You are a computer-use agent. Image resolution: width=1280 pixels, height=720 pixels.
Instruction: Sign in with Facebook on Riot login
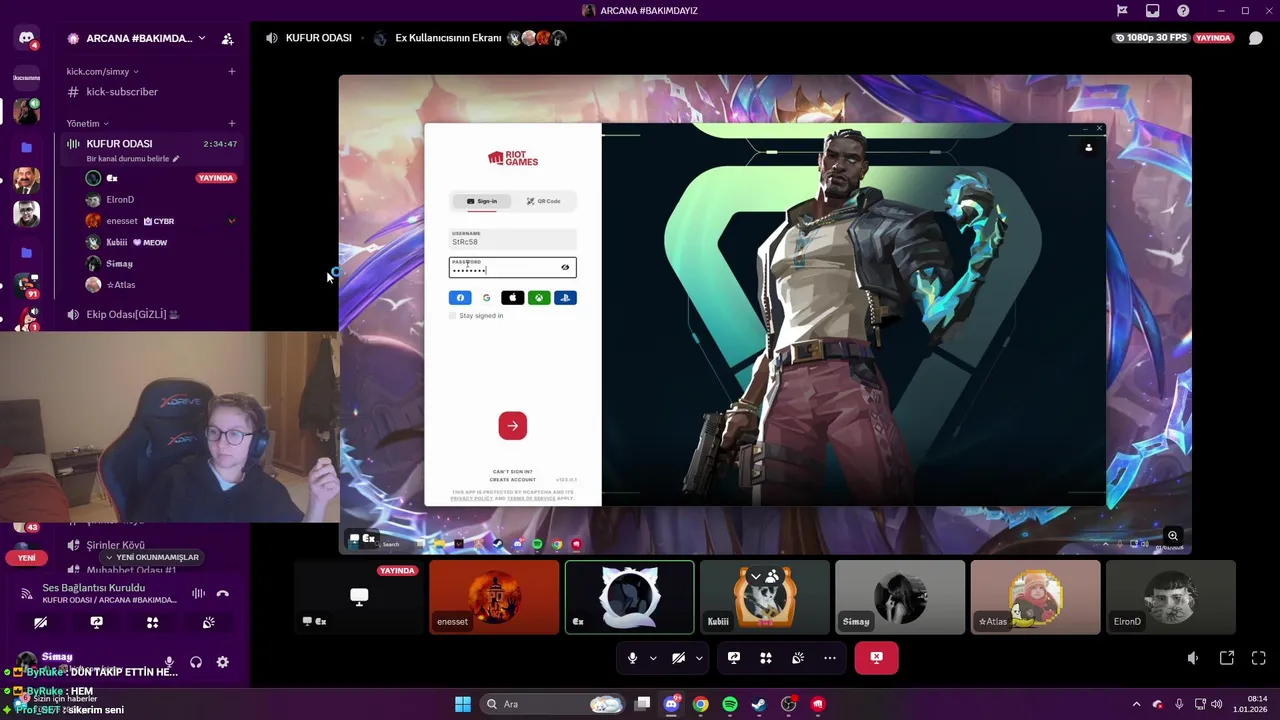(x=460, y=297)
